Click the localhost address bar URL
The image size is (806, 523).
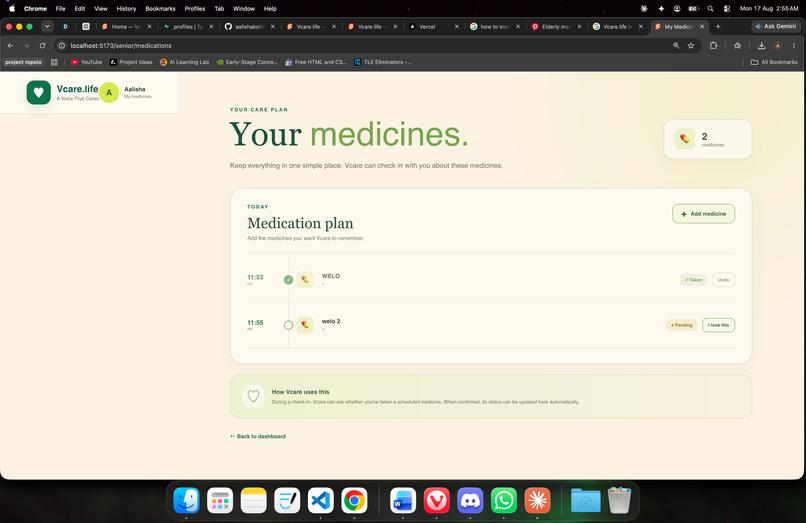(121, 46)
